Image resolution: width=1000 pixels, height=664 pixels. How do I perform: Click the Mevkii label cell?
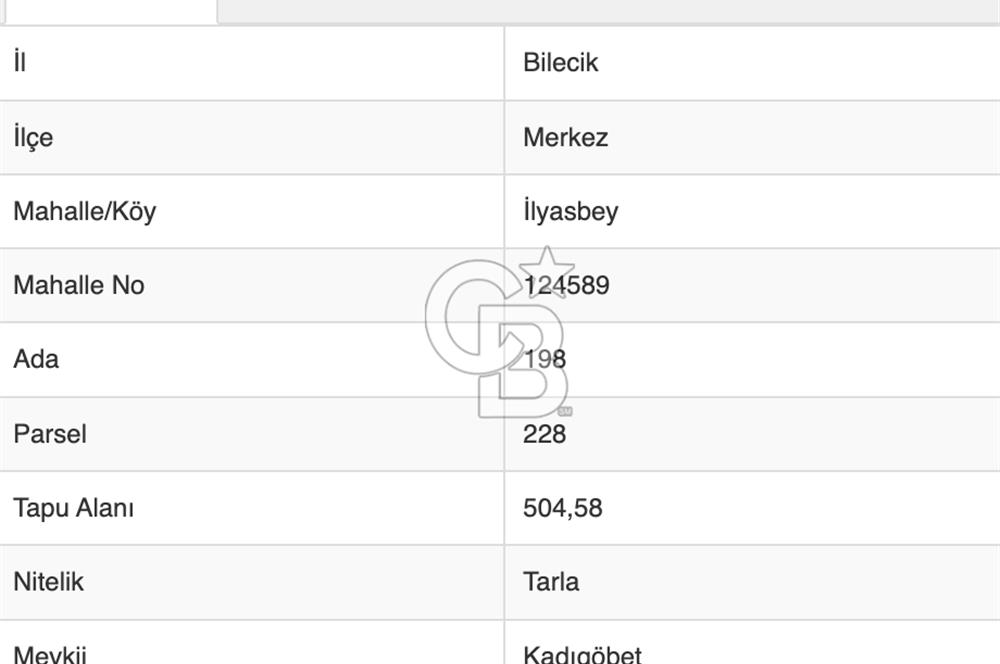tap(50, 654)
